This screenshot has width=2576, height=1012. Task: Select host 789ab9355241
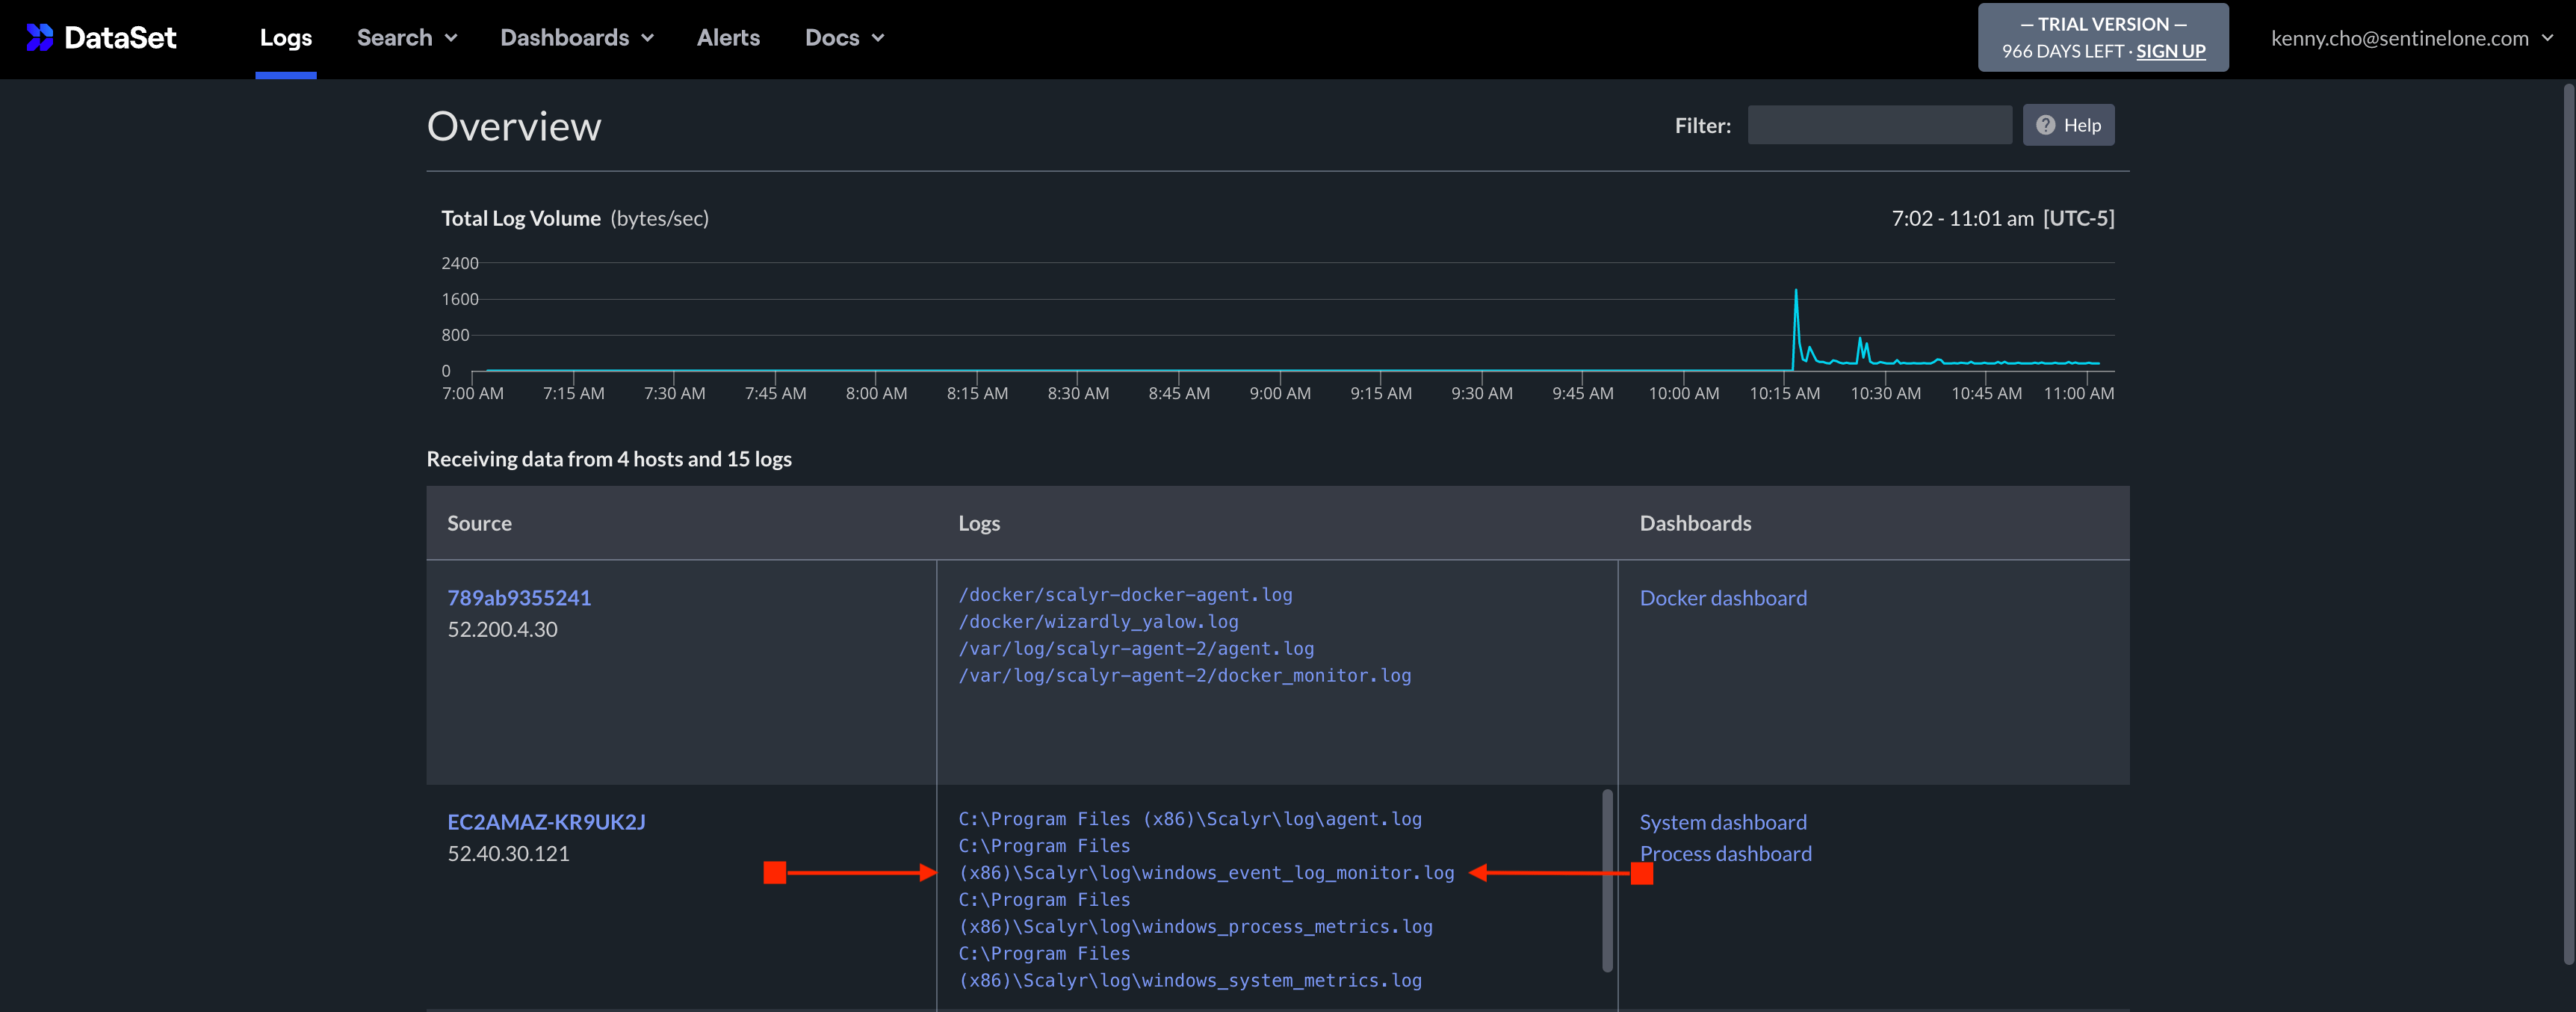(x=519, y=597)
